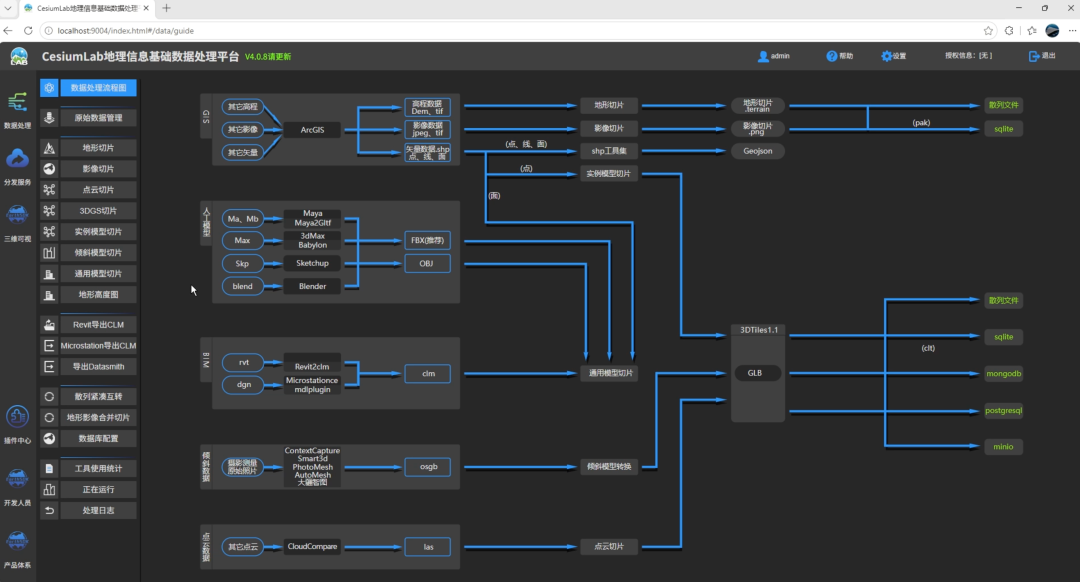The height and width of the screenshot is (582, 1080).
Task: Click the CesiumLab logo icon
Action: (19, 56)
